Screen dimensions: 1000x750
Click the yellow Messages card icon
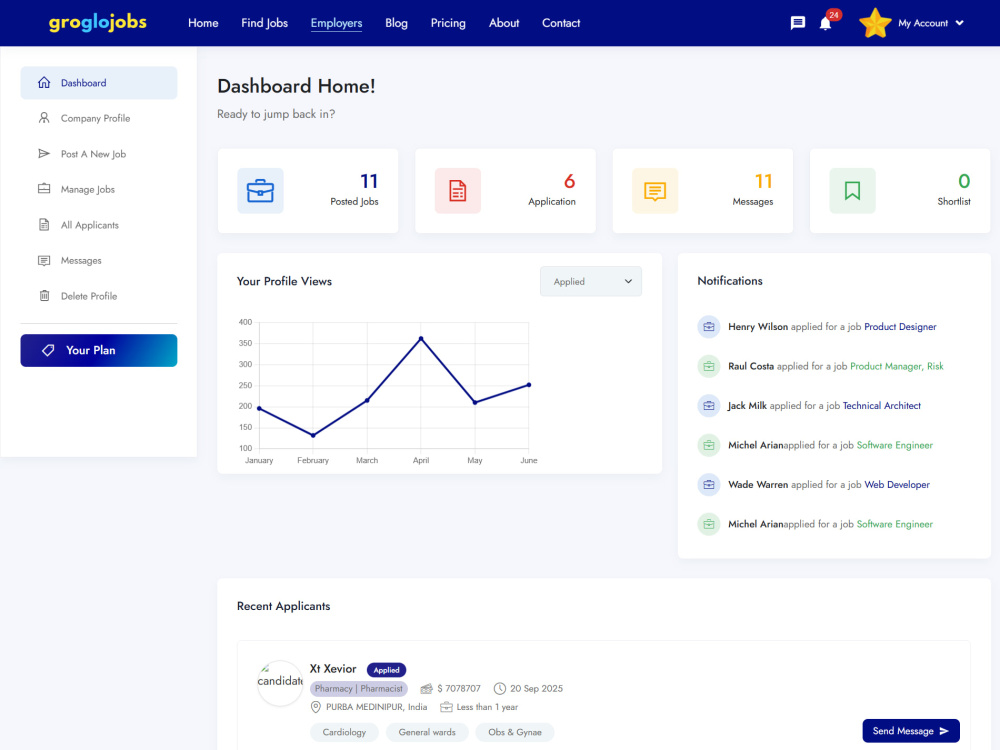point(655,191)
